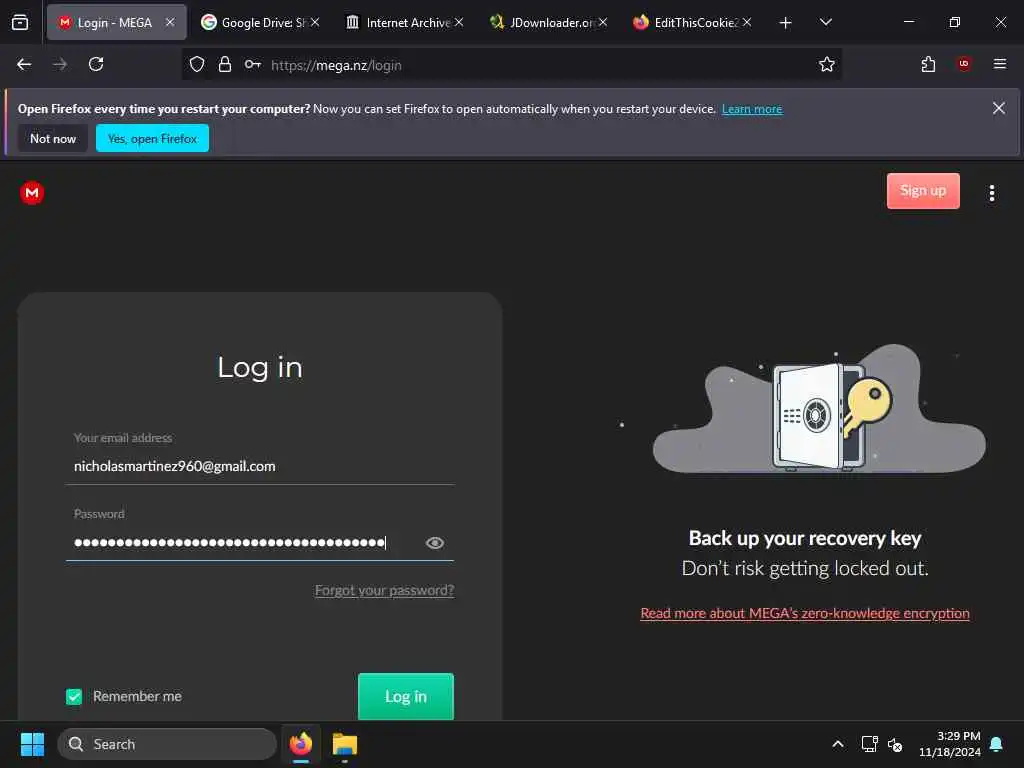Close the Login - MEGA tab

coord(170,22)
